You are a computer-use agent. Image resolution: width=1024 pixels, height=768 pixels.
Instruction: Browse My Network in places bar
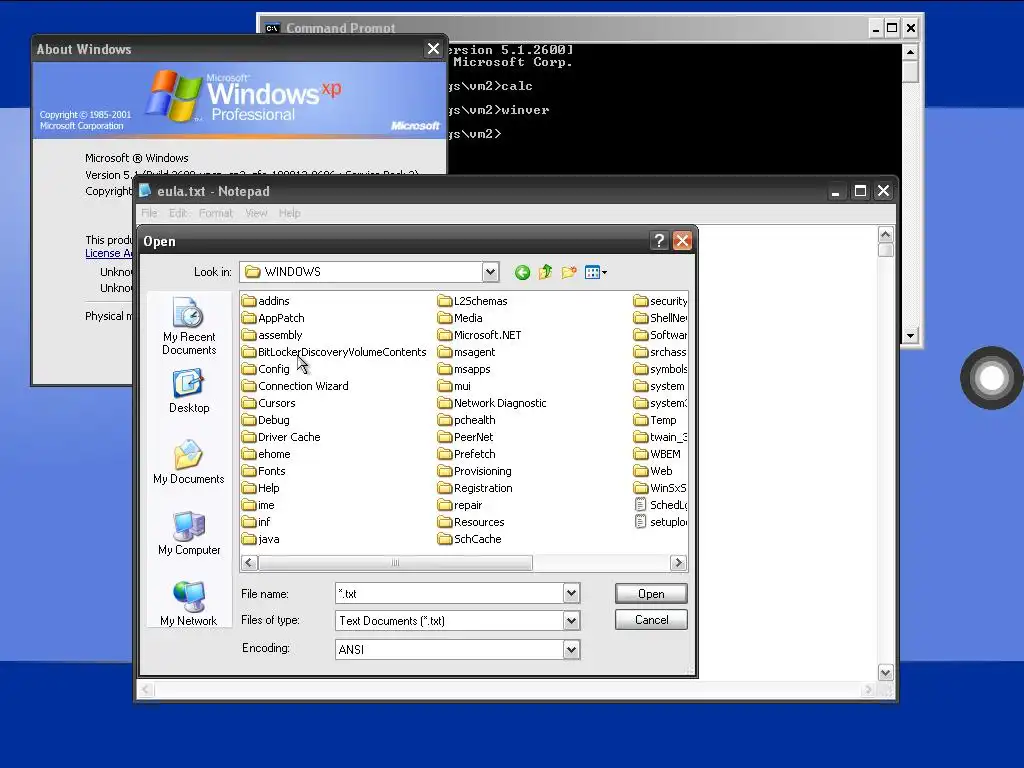tap(189, 604)
